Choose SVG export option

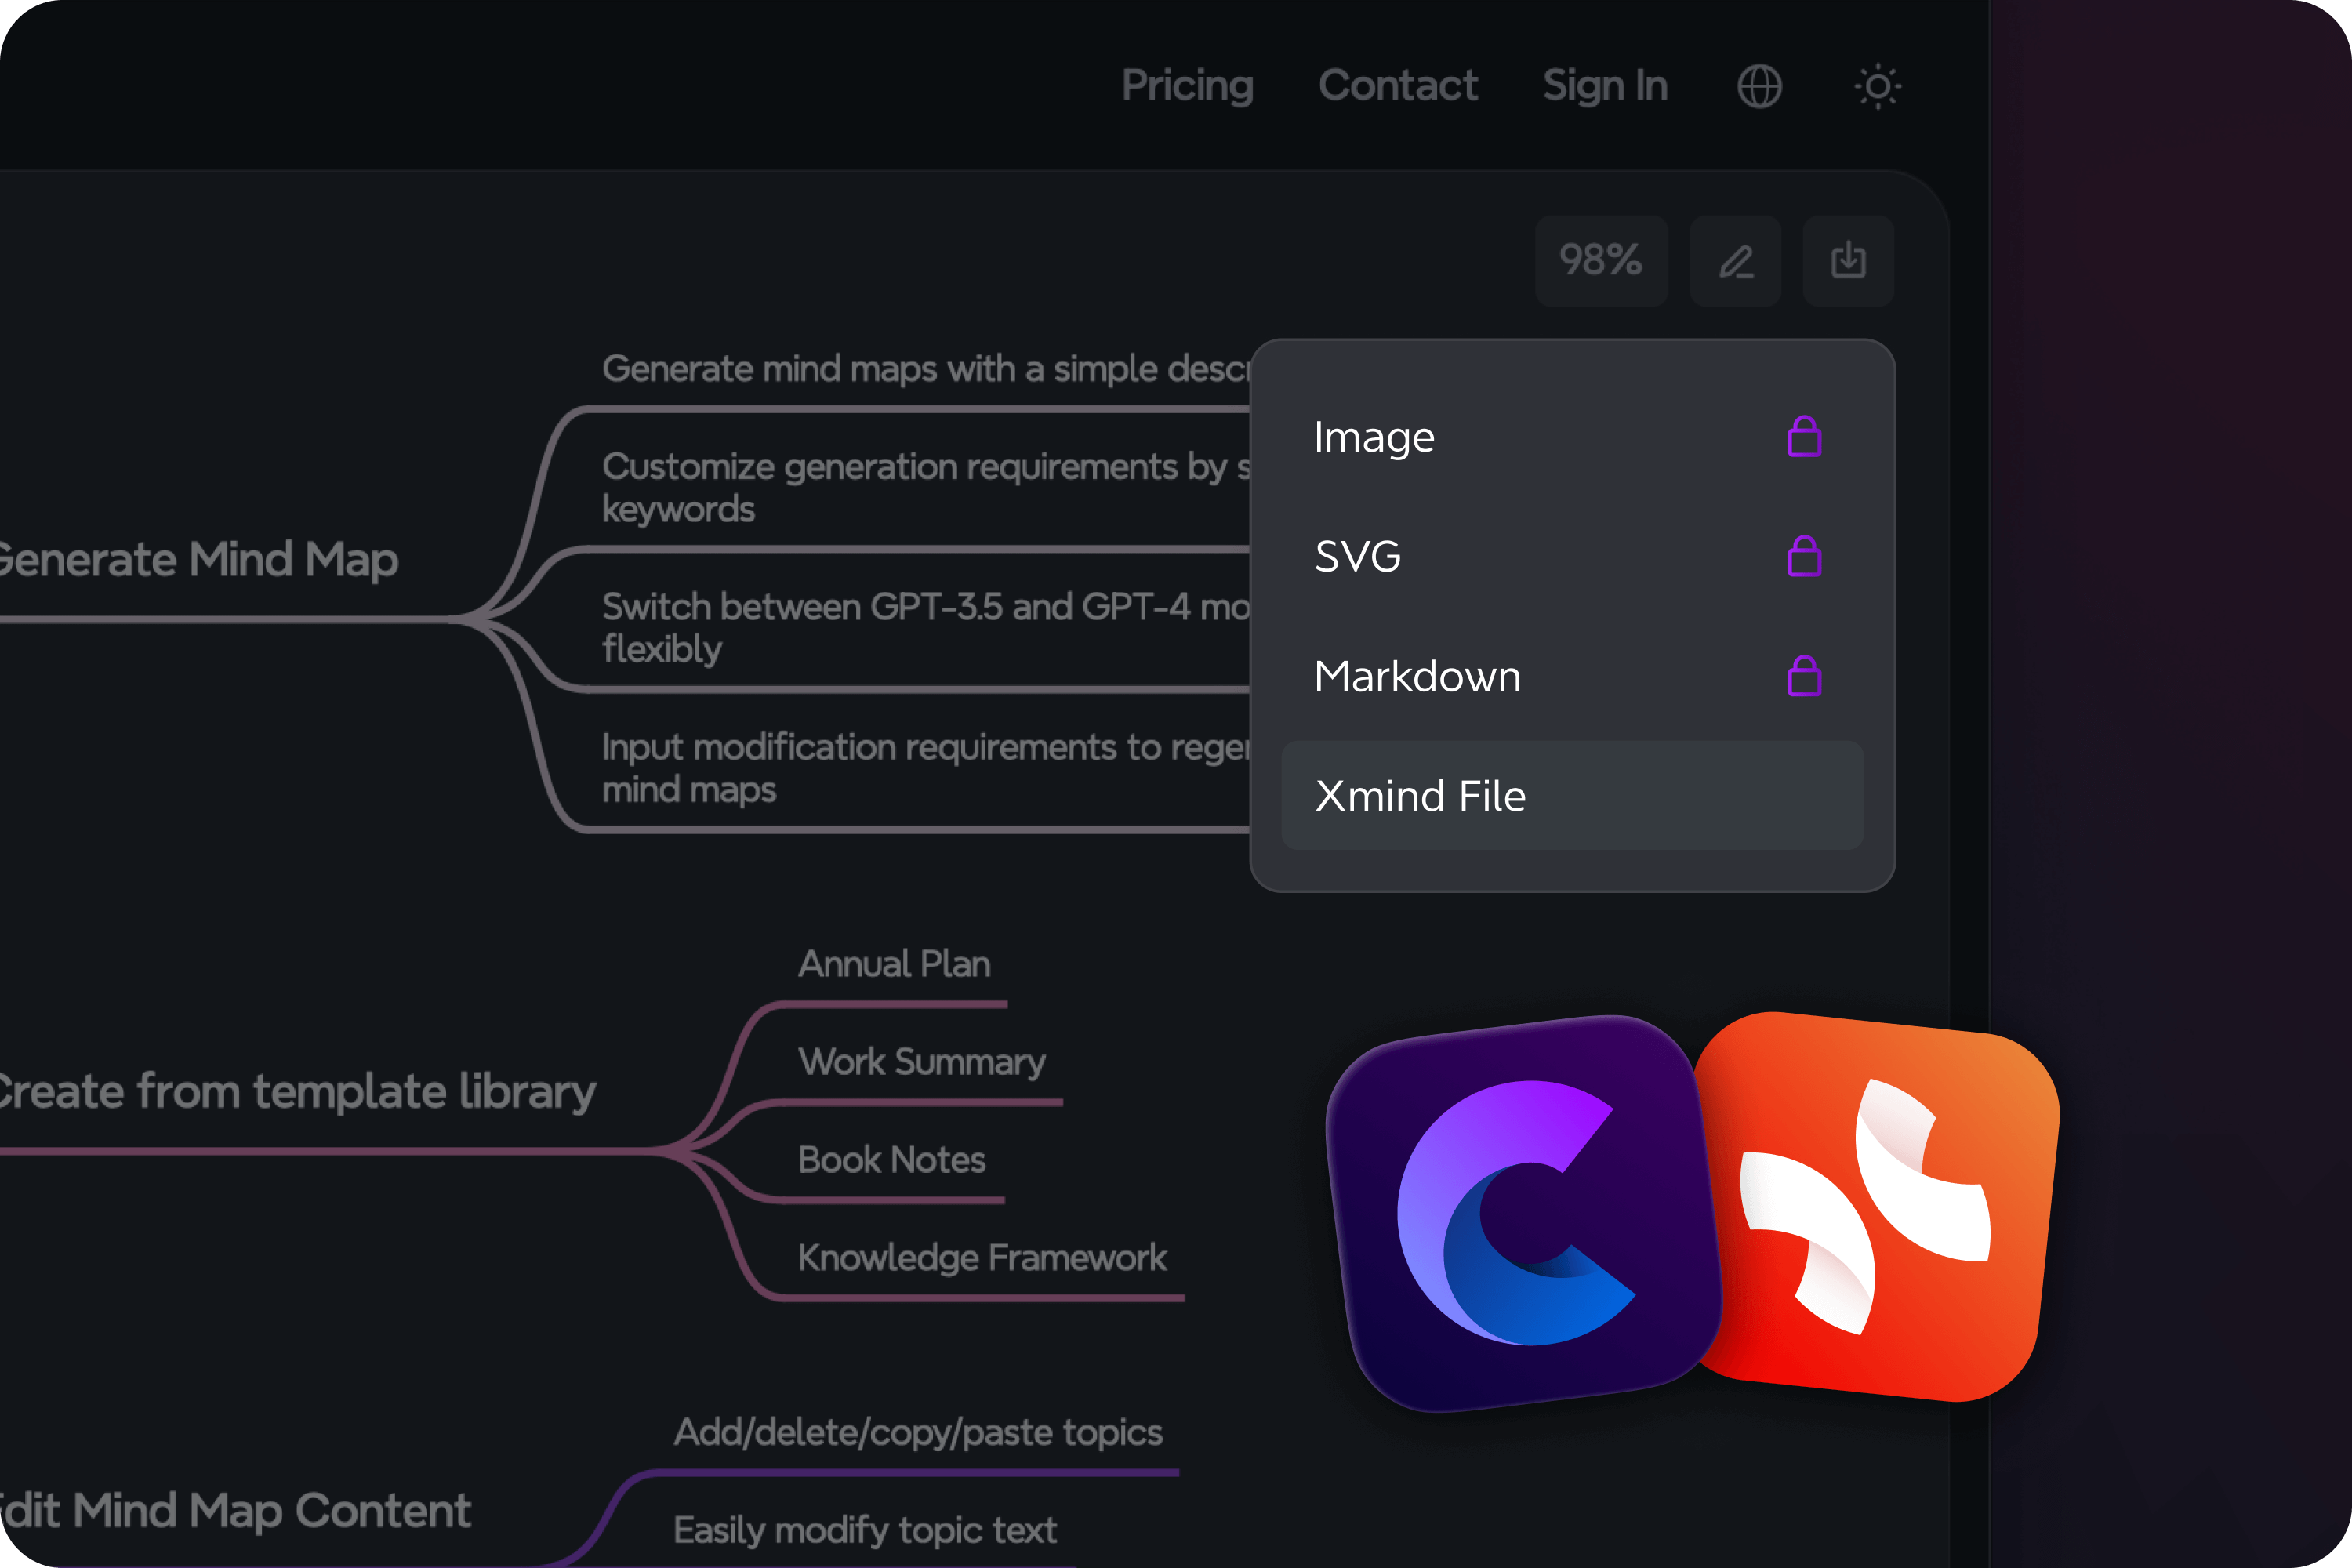(1357, 556)
